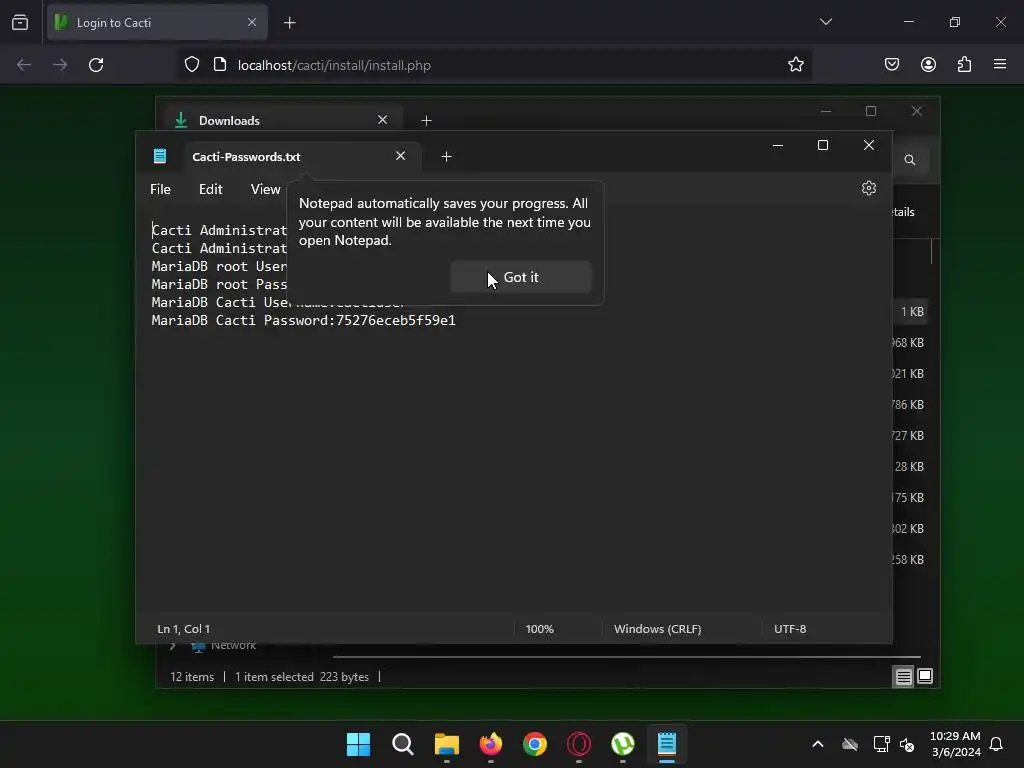Click the tracking protection shield icon
The width and height of the screenshot is (1024, 768).
[x=191, y=65]
